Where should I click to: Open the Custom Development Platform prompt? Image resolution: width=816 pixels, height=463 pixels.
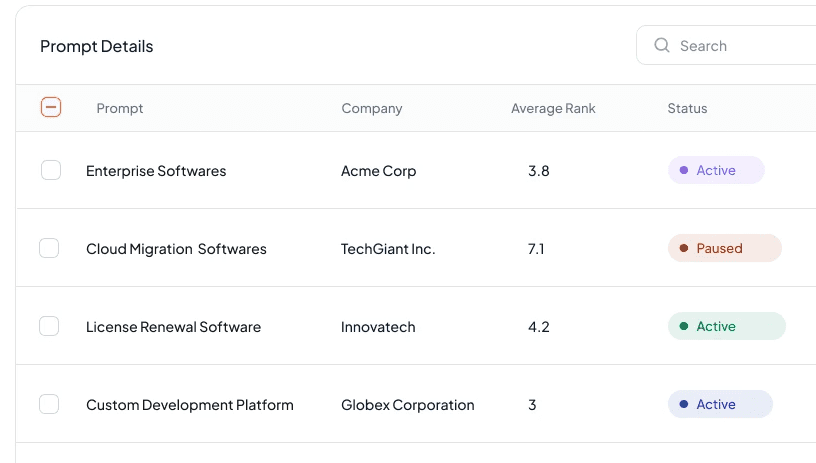pos(190,405)
